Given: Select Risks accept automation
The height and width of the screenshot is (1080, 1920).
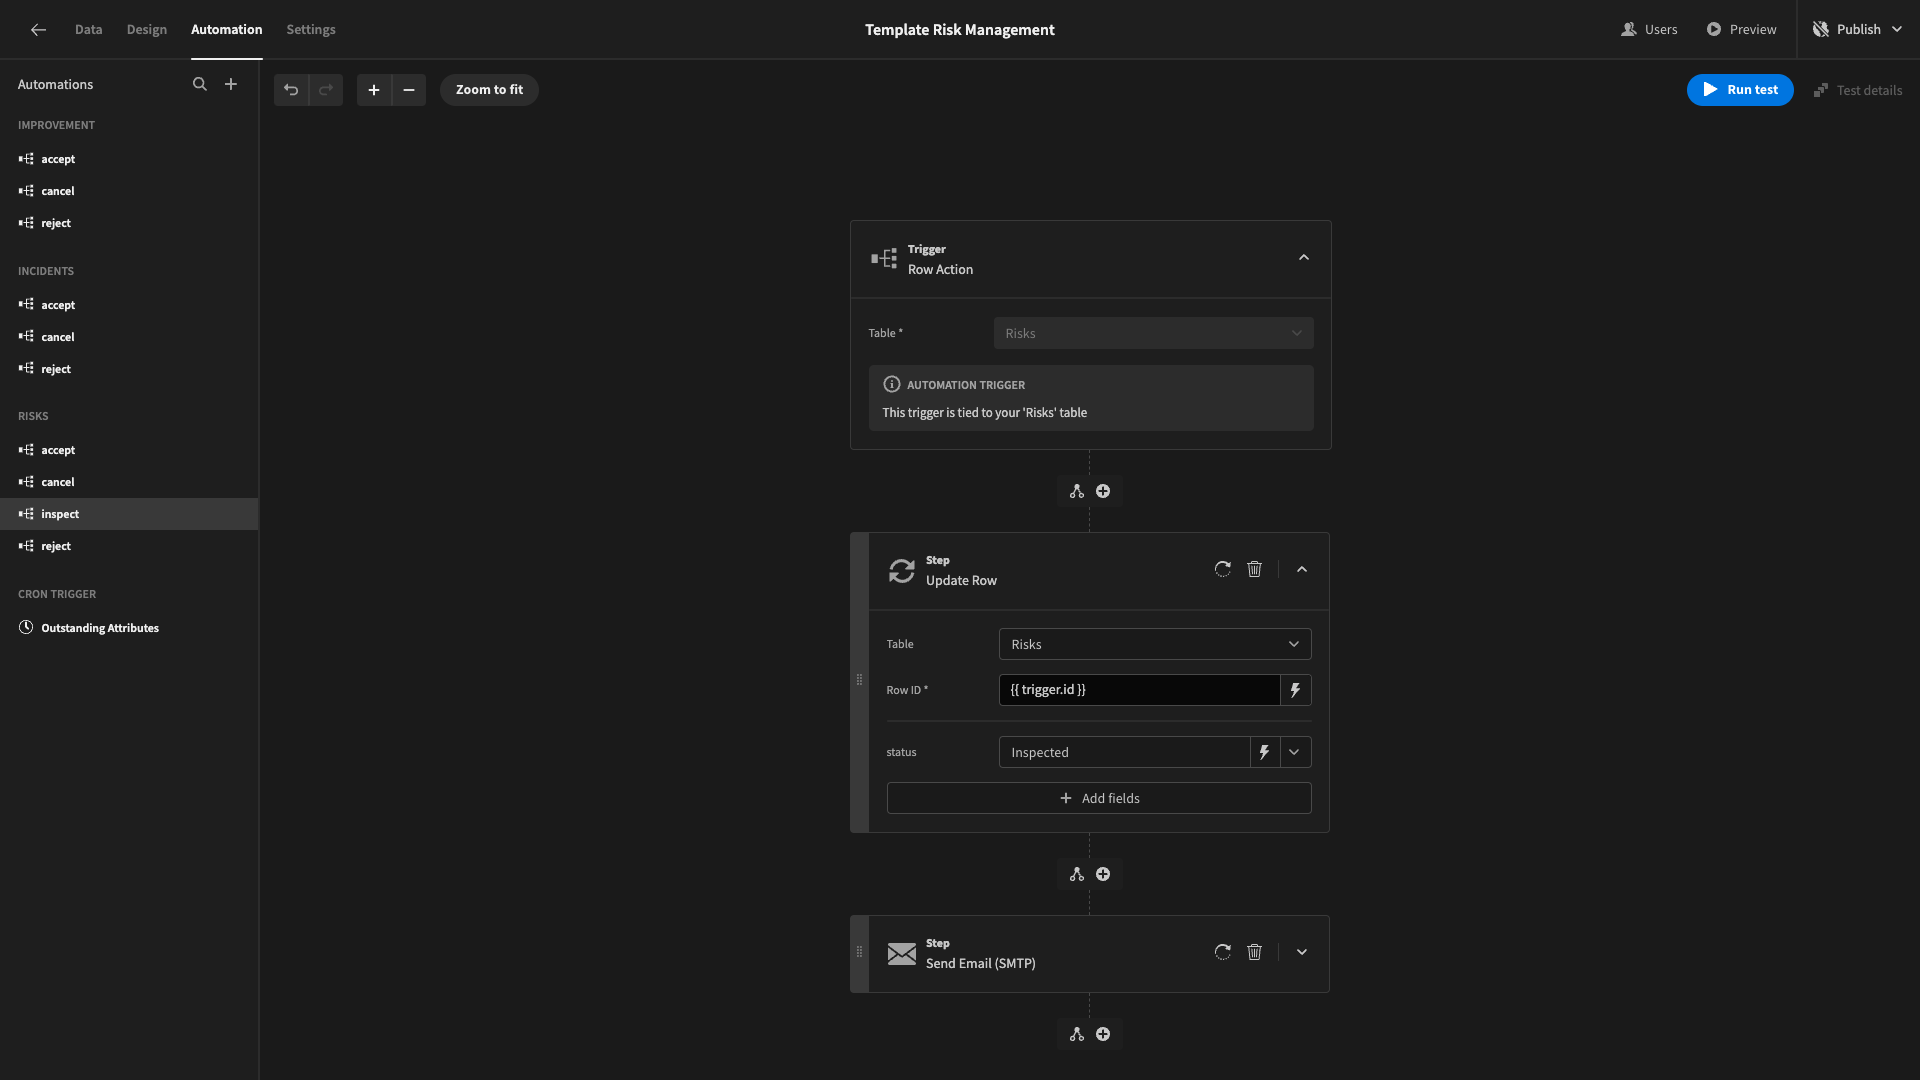Looking at the screenshot, I should [129, 450].
